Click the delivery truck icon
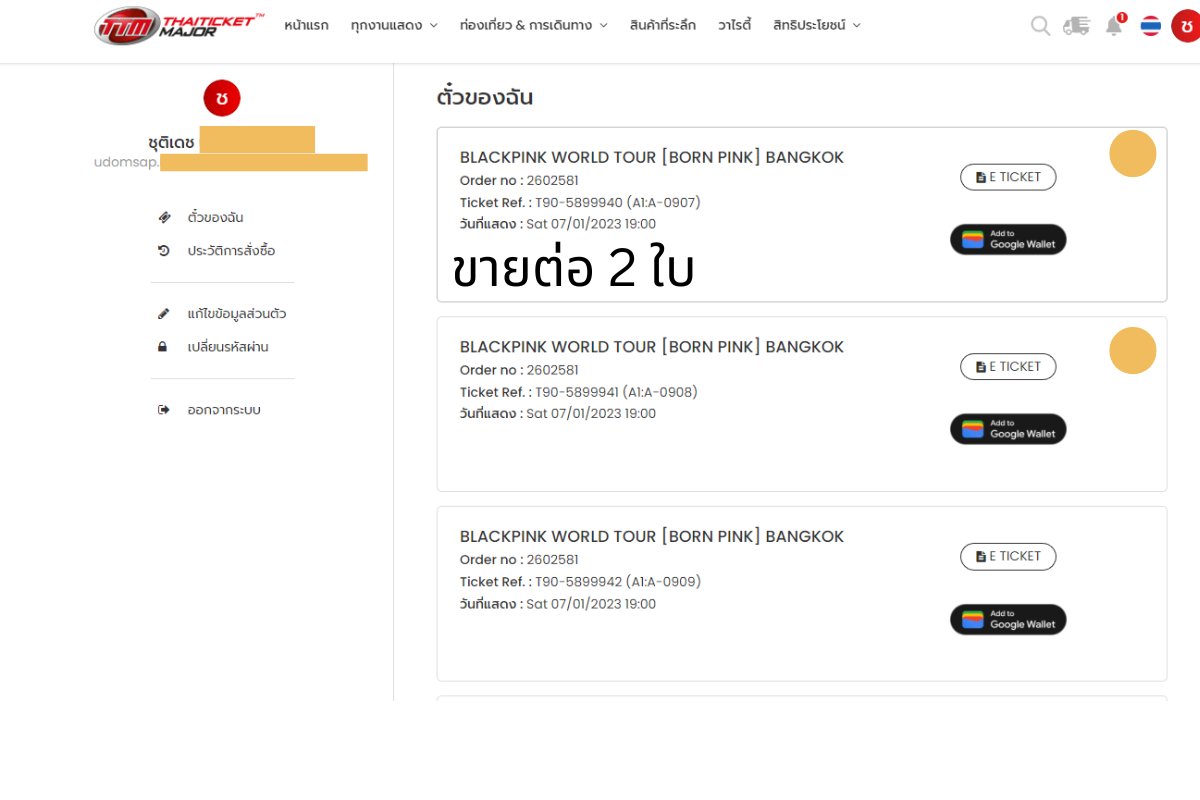This screenshot has height=800, width=1200. coord(1076,26)
